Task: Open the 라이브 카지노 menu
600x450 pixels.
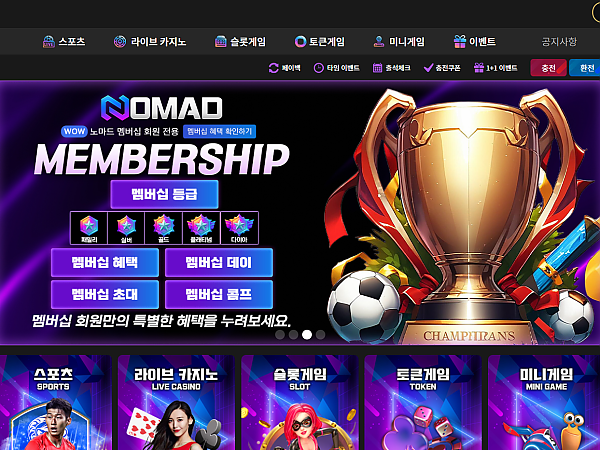Action: 150,41
